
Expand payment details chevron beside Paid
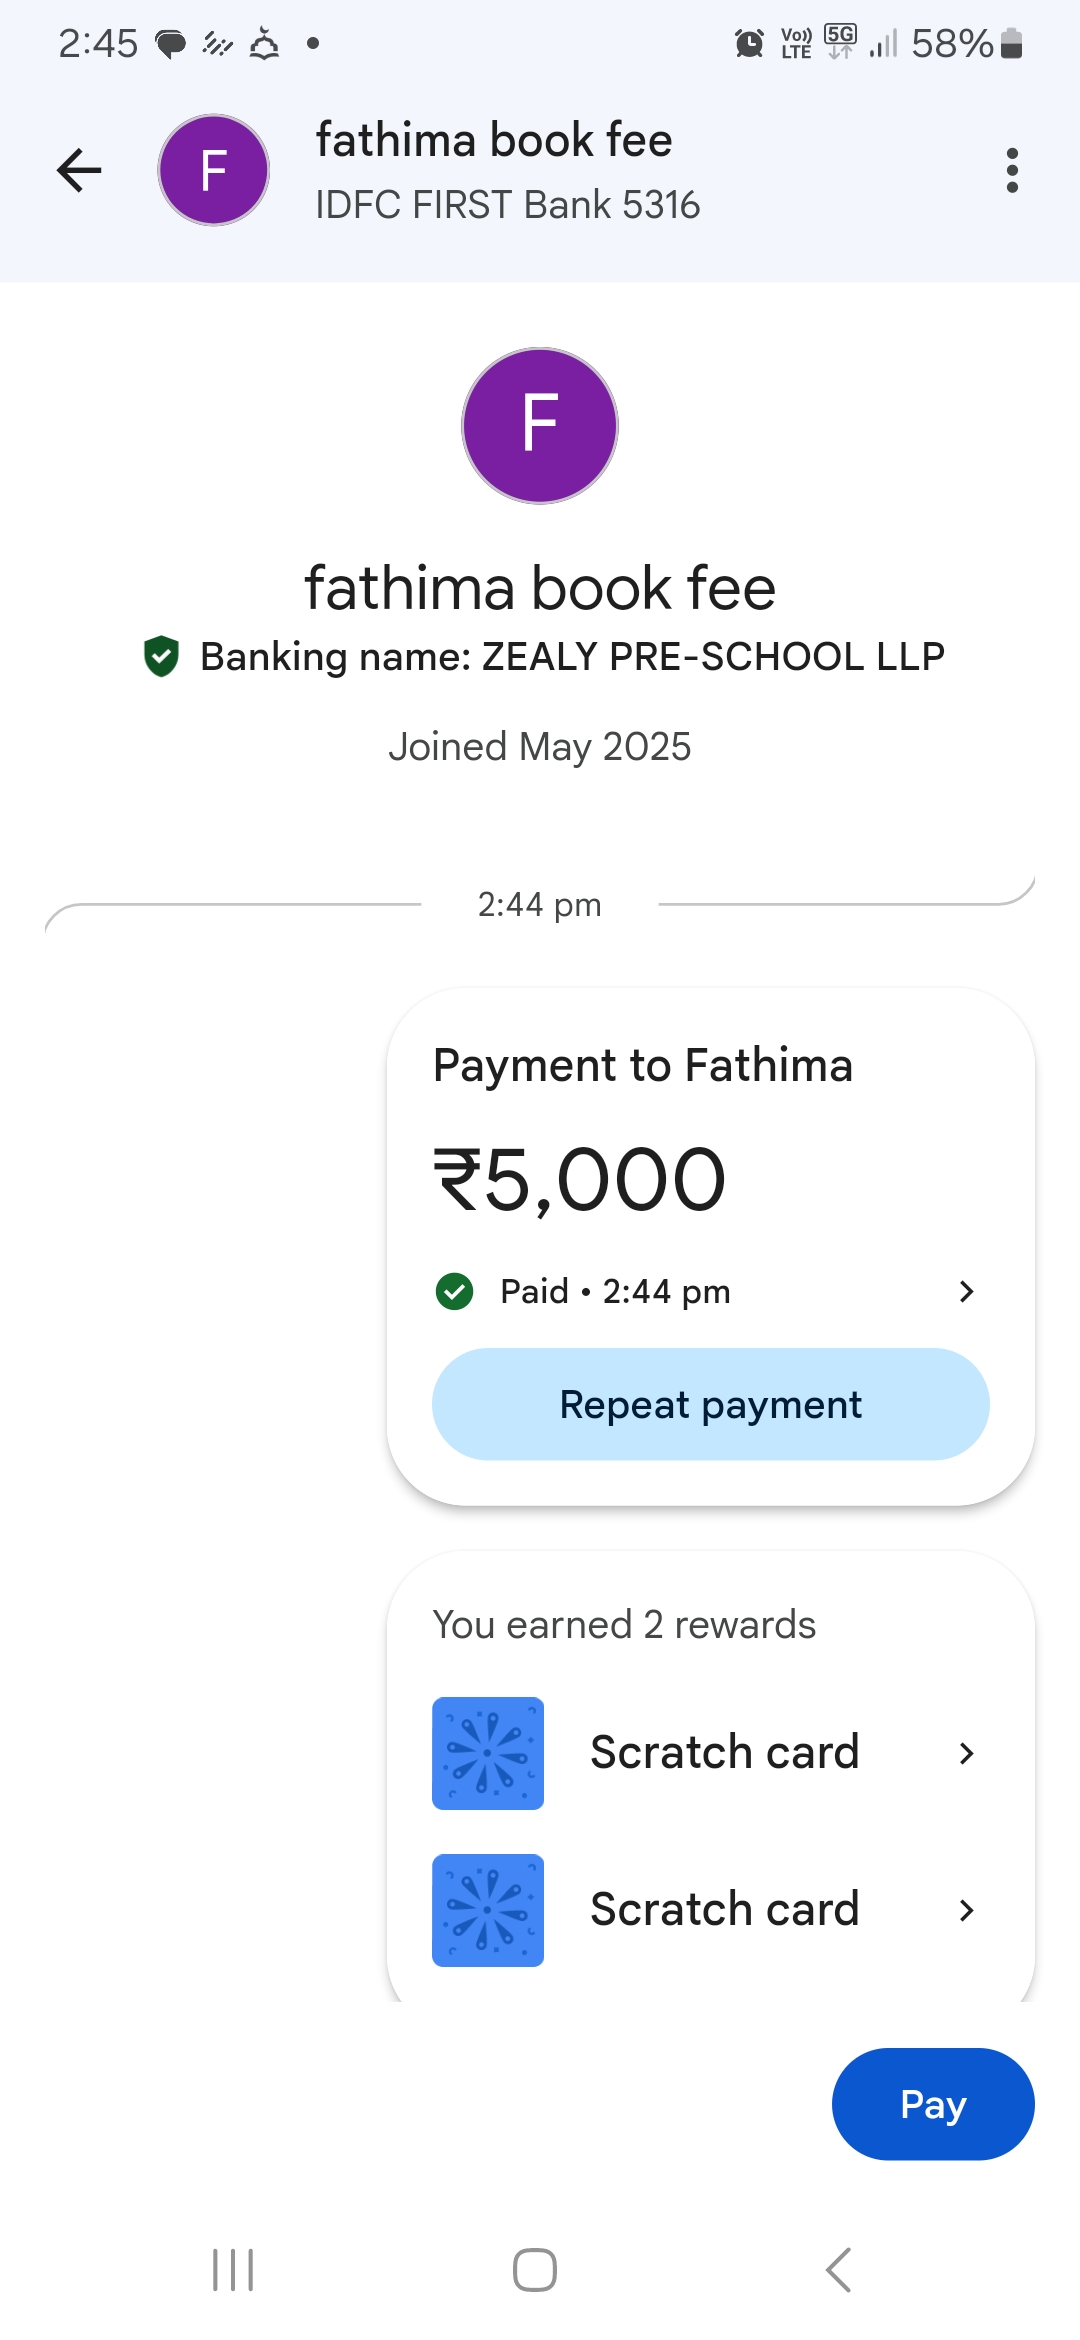[x=966, y=1291]
